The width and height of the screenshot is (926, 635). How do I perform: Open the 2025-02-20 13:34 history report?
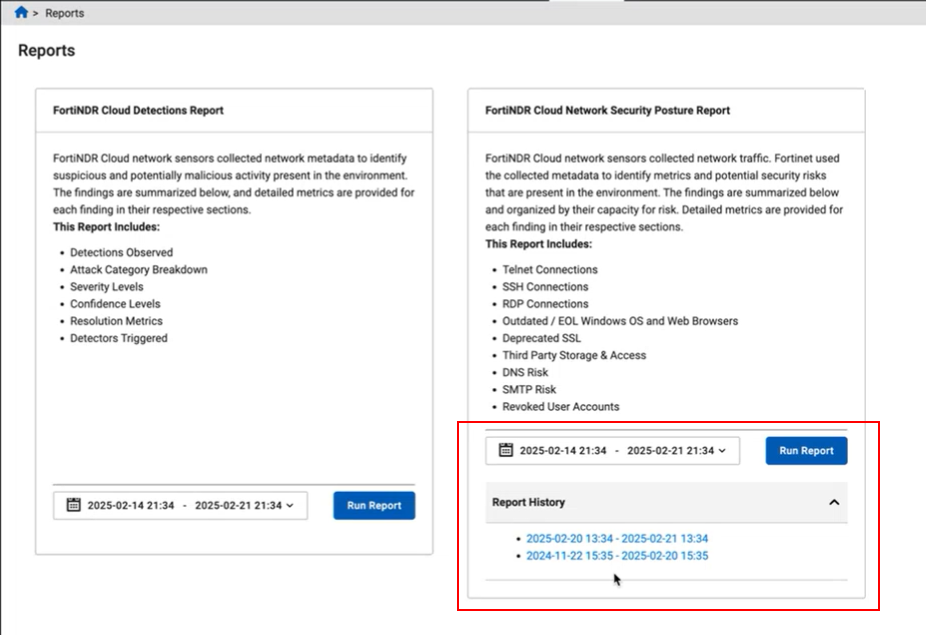pyautogui.click(x=617, y=538)
